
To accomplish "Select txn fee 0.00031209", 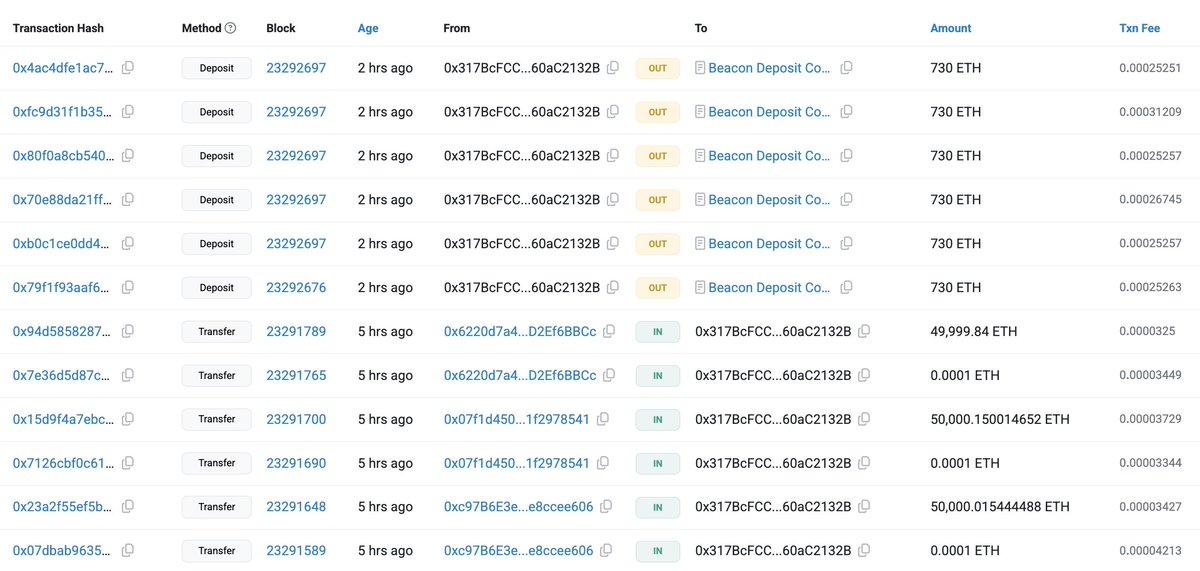I will 1150,112.
